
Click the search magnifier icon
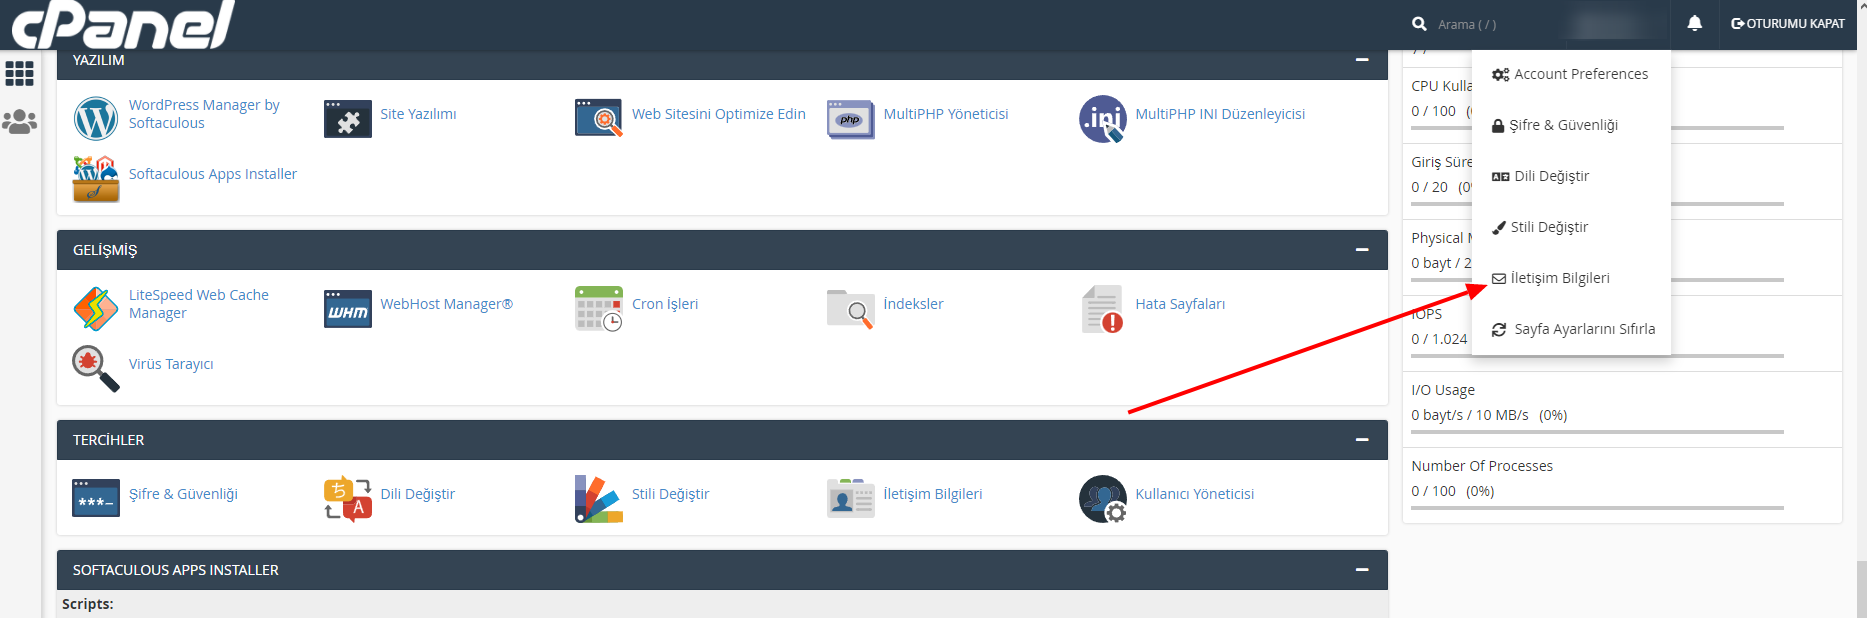(1419, 23)
